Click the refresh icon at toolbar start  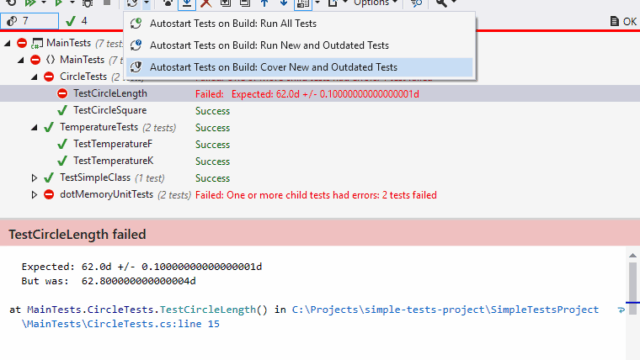pos(11,3)
